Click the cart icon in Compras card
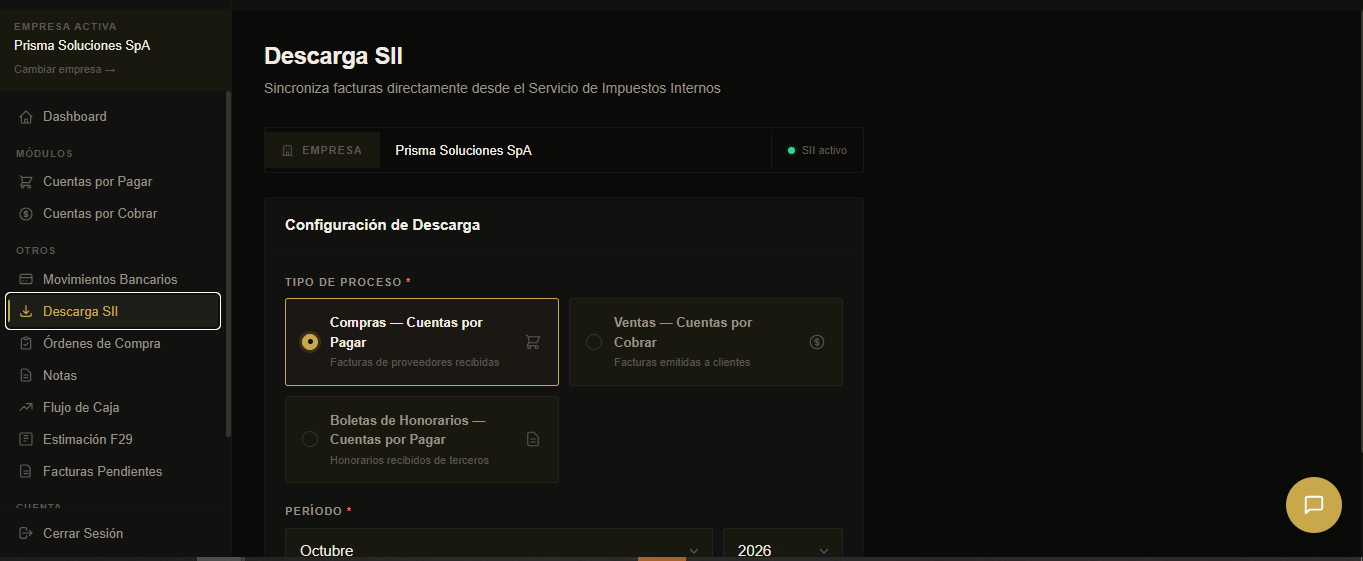1363x561 pixels. [x=533, y=342]
